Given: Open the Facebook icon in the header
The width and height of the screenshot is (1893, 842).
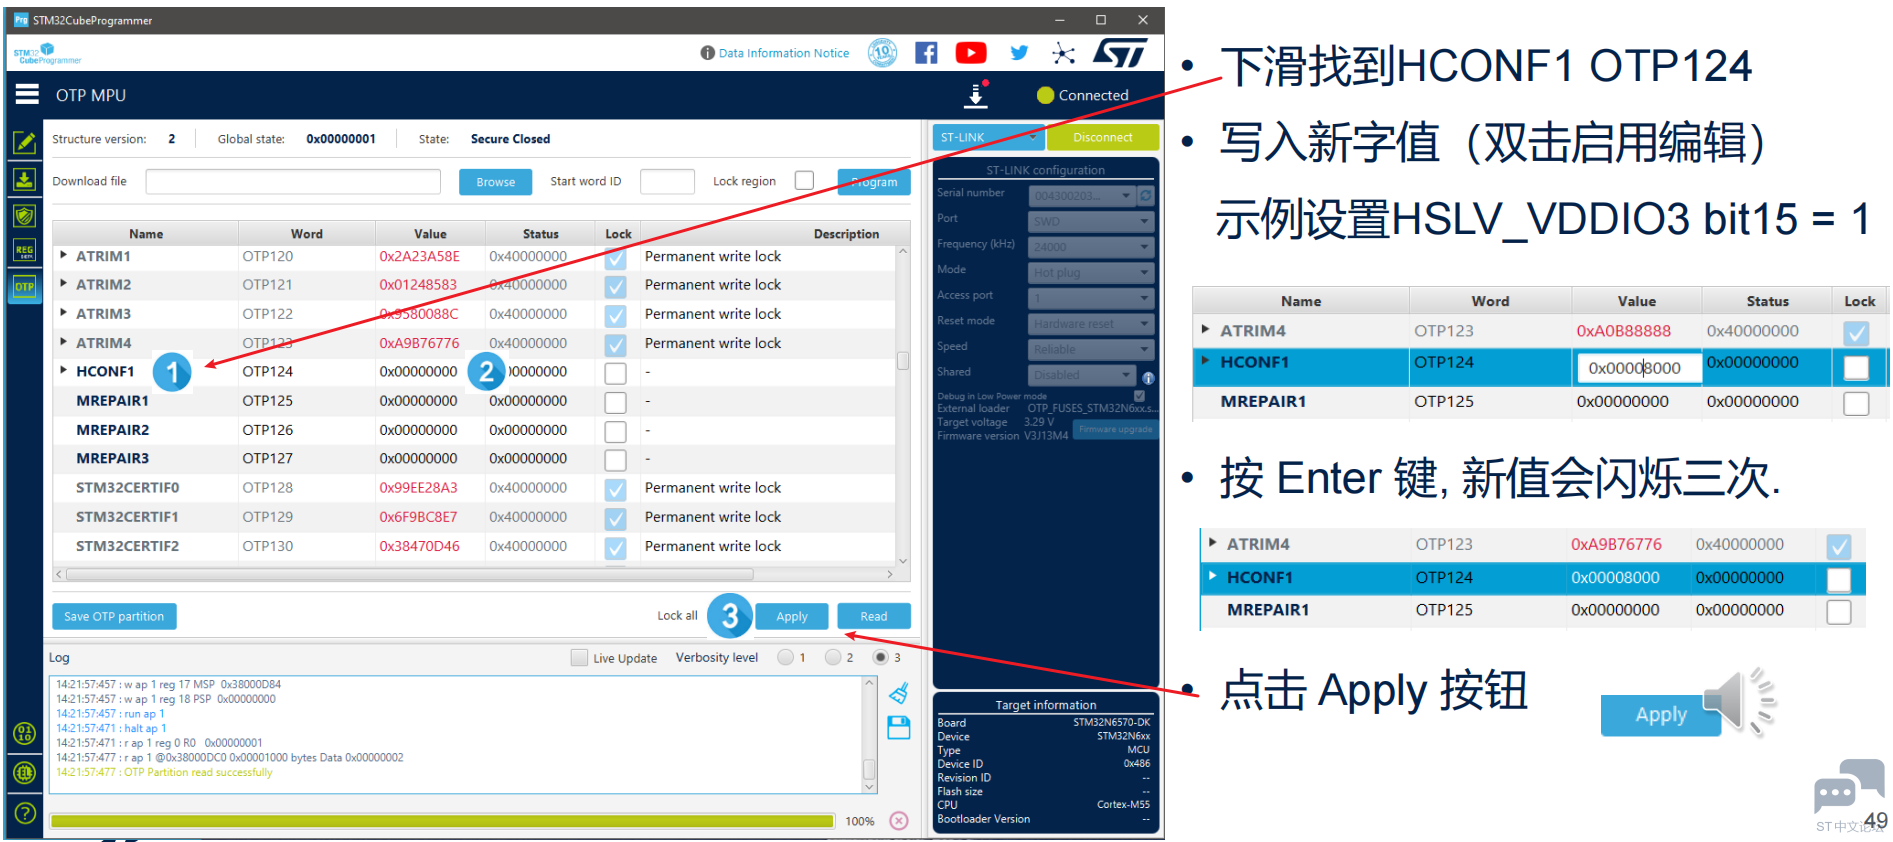Looking at the screenshot, I should point(926,53).
